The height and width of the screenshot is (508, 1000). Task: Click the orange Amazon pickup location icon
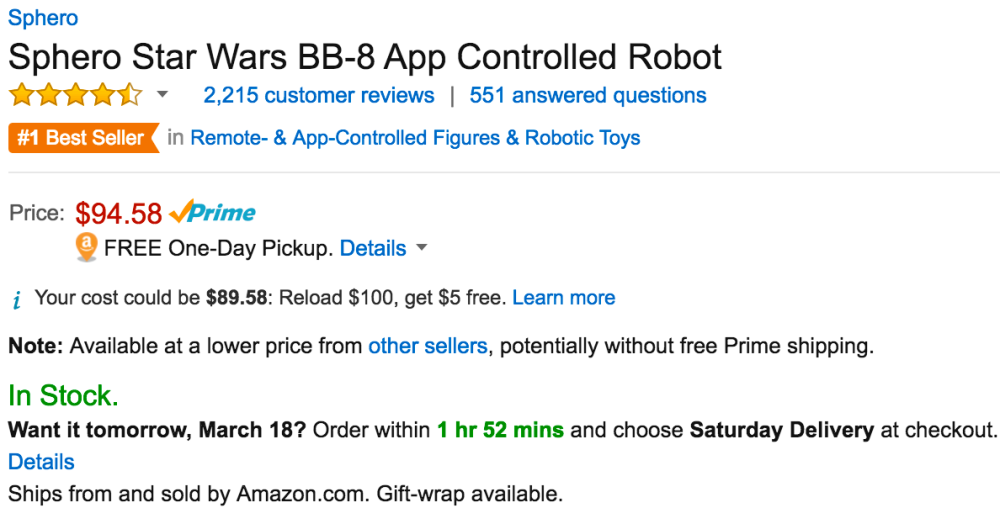(x=87, y=247)
